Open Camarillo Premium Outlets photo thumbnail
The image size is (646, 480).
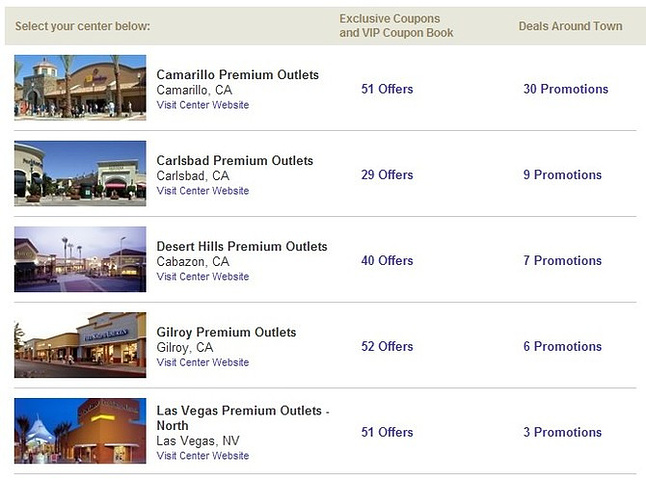pos(80,88)
